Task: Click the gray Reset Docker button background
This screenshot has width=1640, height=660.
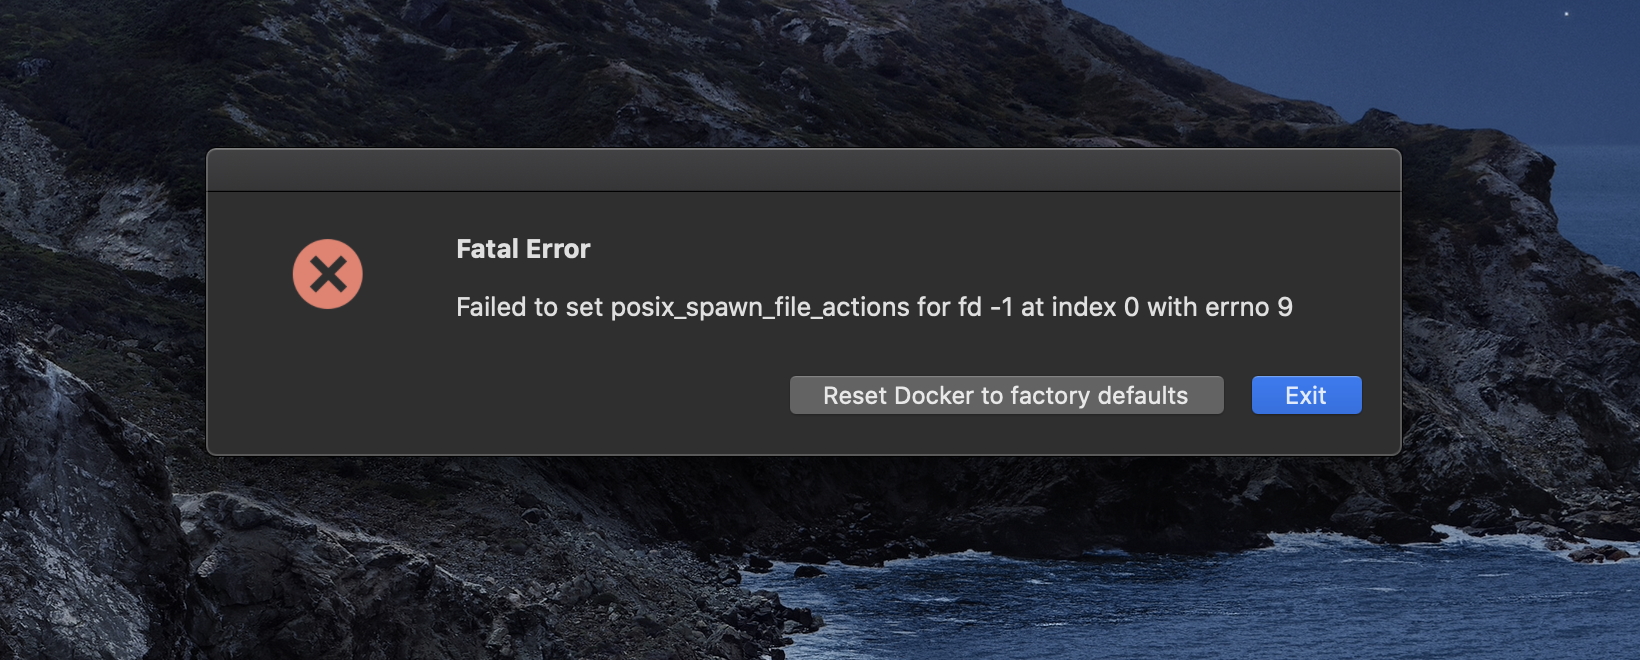Action: (x=1006, y=395)
